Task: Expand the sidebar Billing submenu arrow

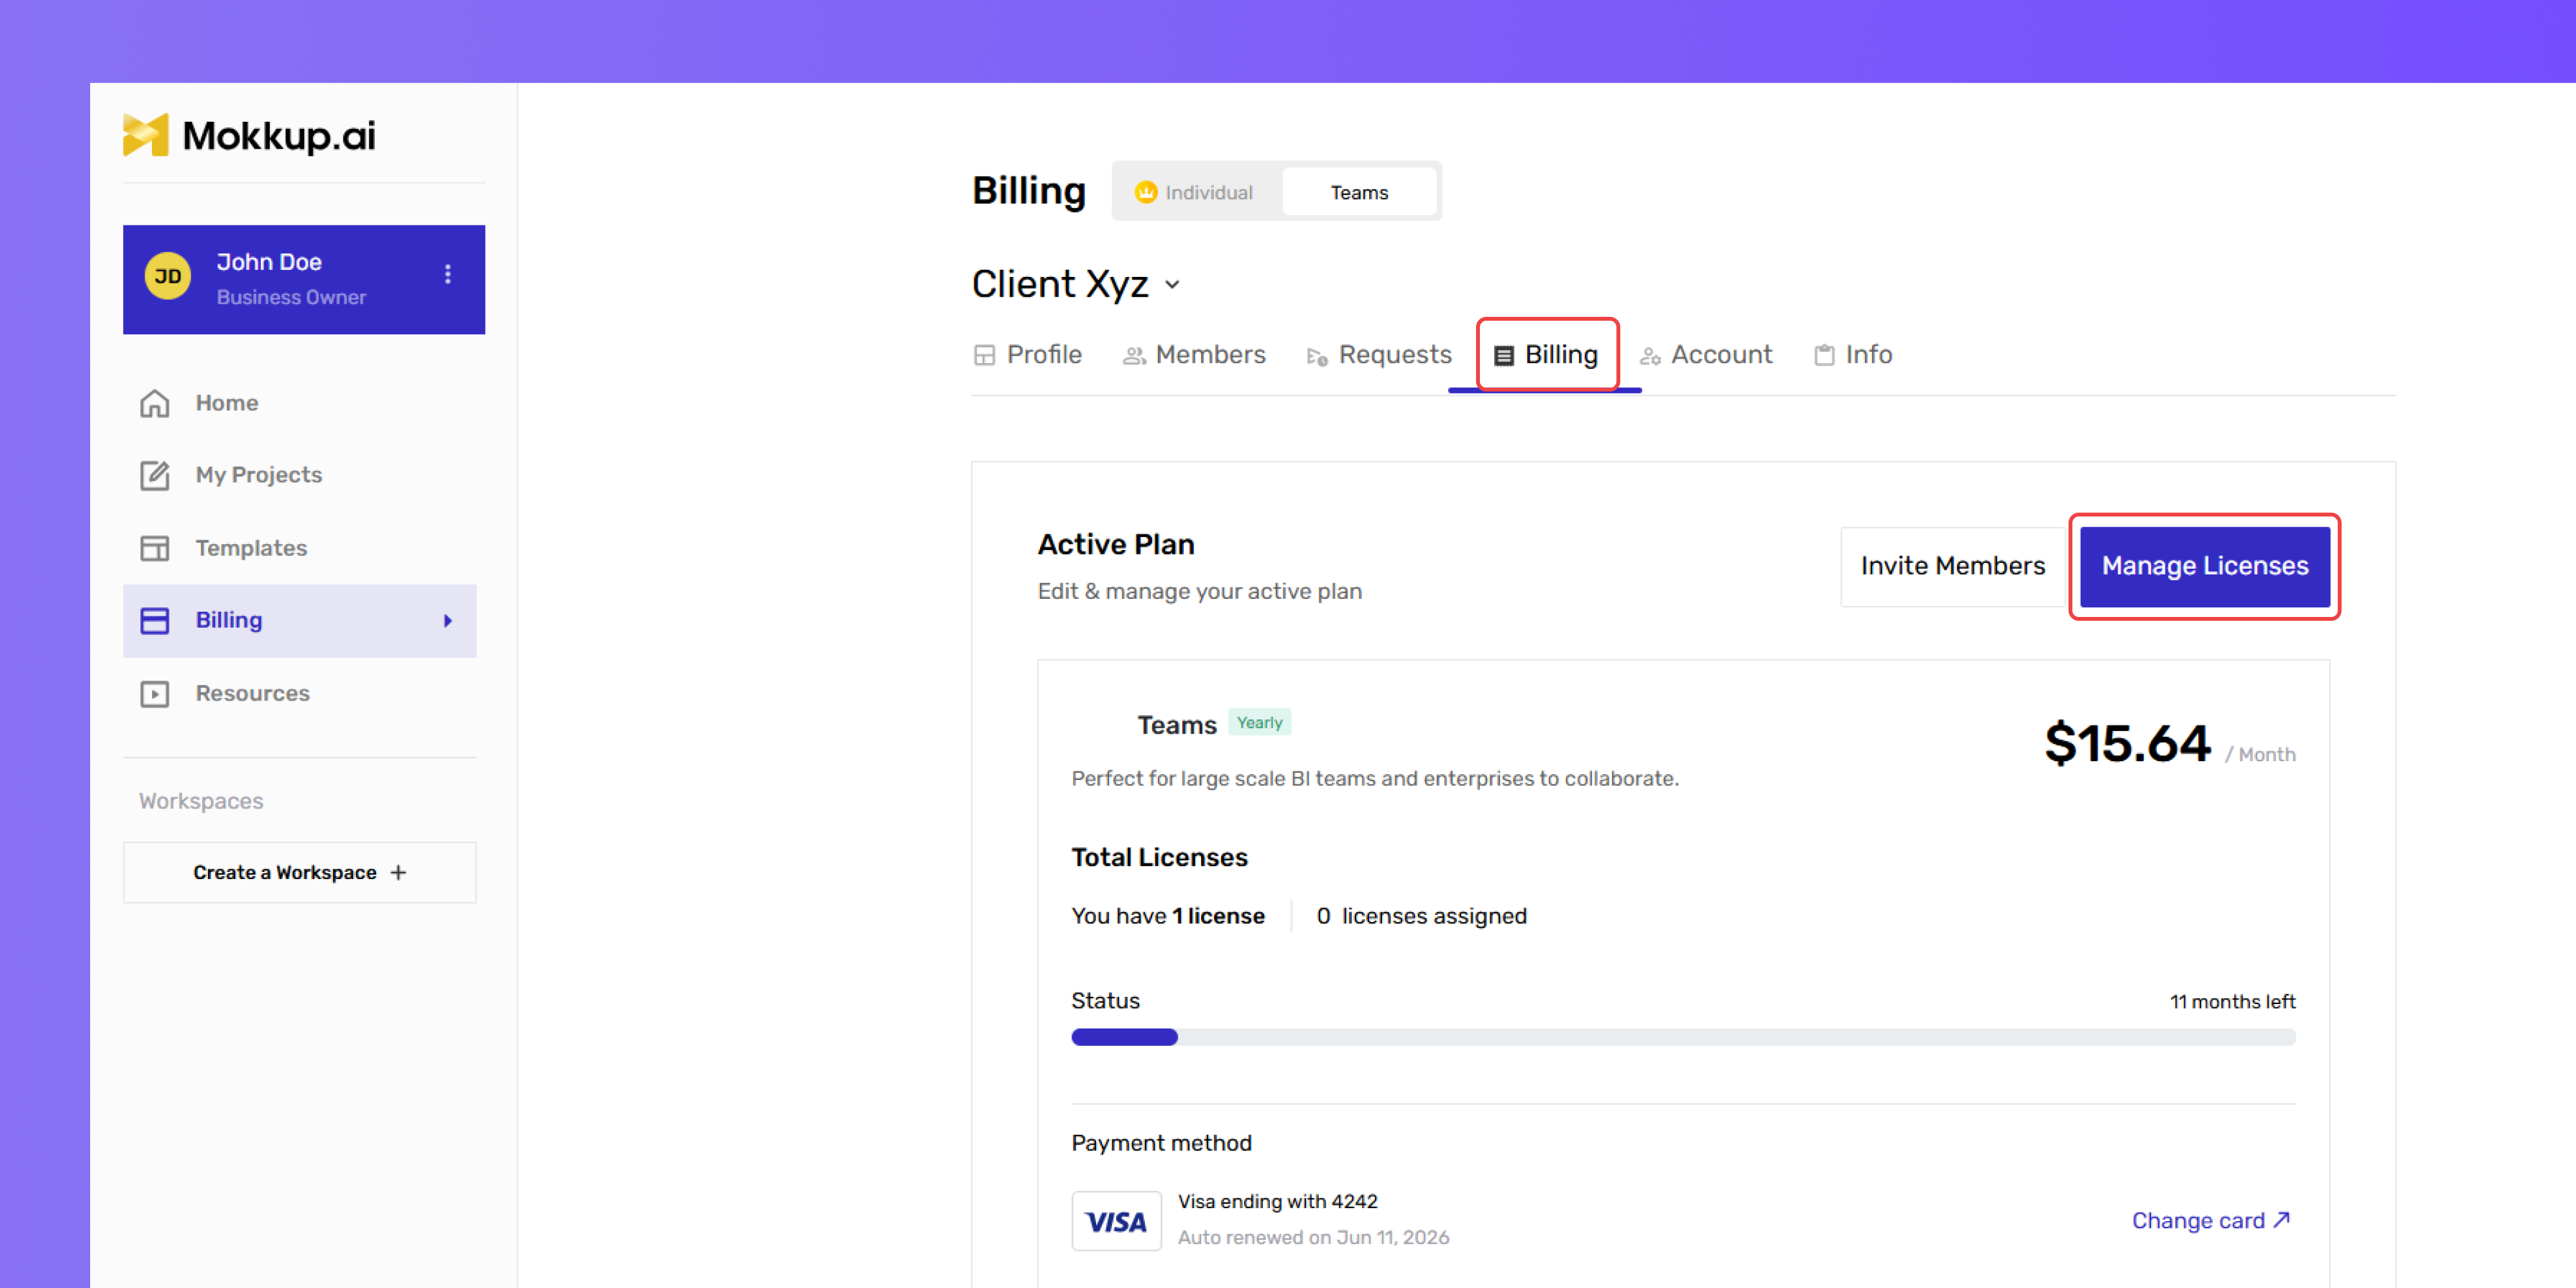Action: pos(448,620)
